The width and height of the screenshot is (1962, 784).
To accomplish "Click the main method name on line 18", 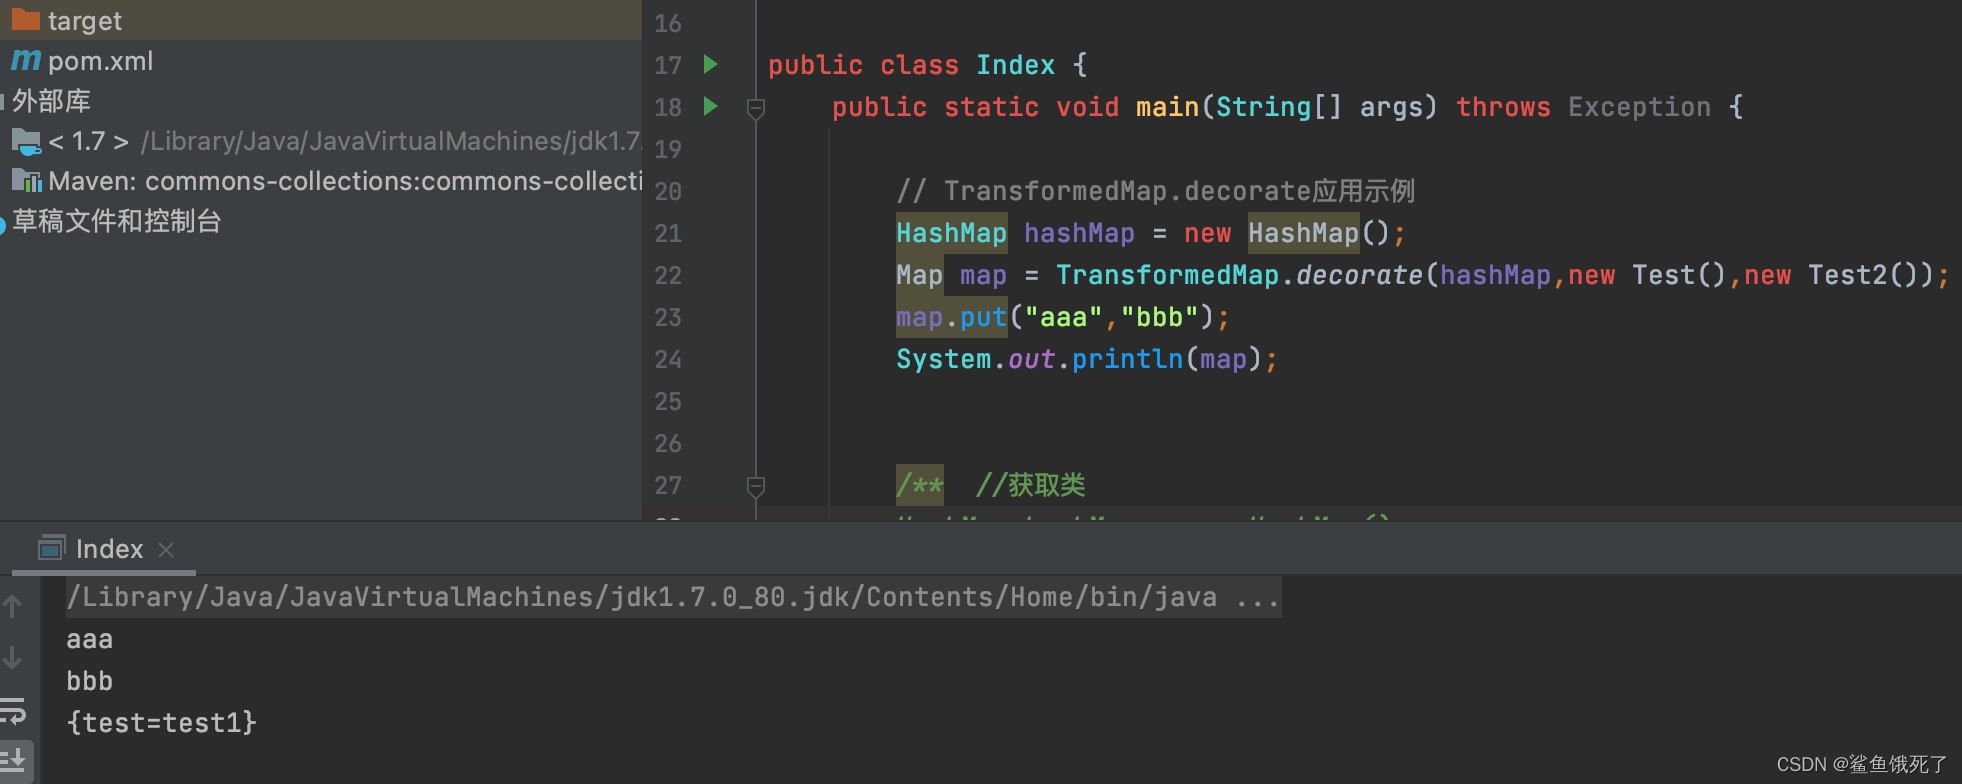I will (x=1167, y=107).
